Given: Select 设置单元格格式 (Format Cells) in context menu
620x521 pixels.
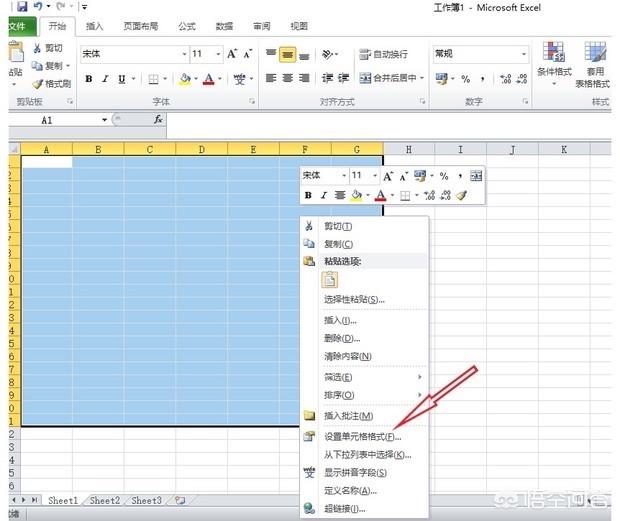Looking at the screenshot, I should (x=362, y=436).
